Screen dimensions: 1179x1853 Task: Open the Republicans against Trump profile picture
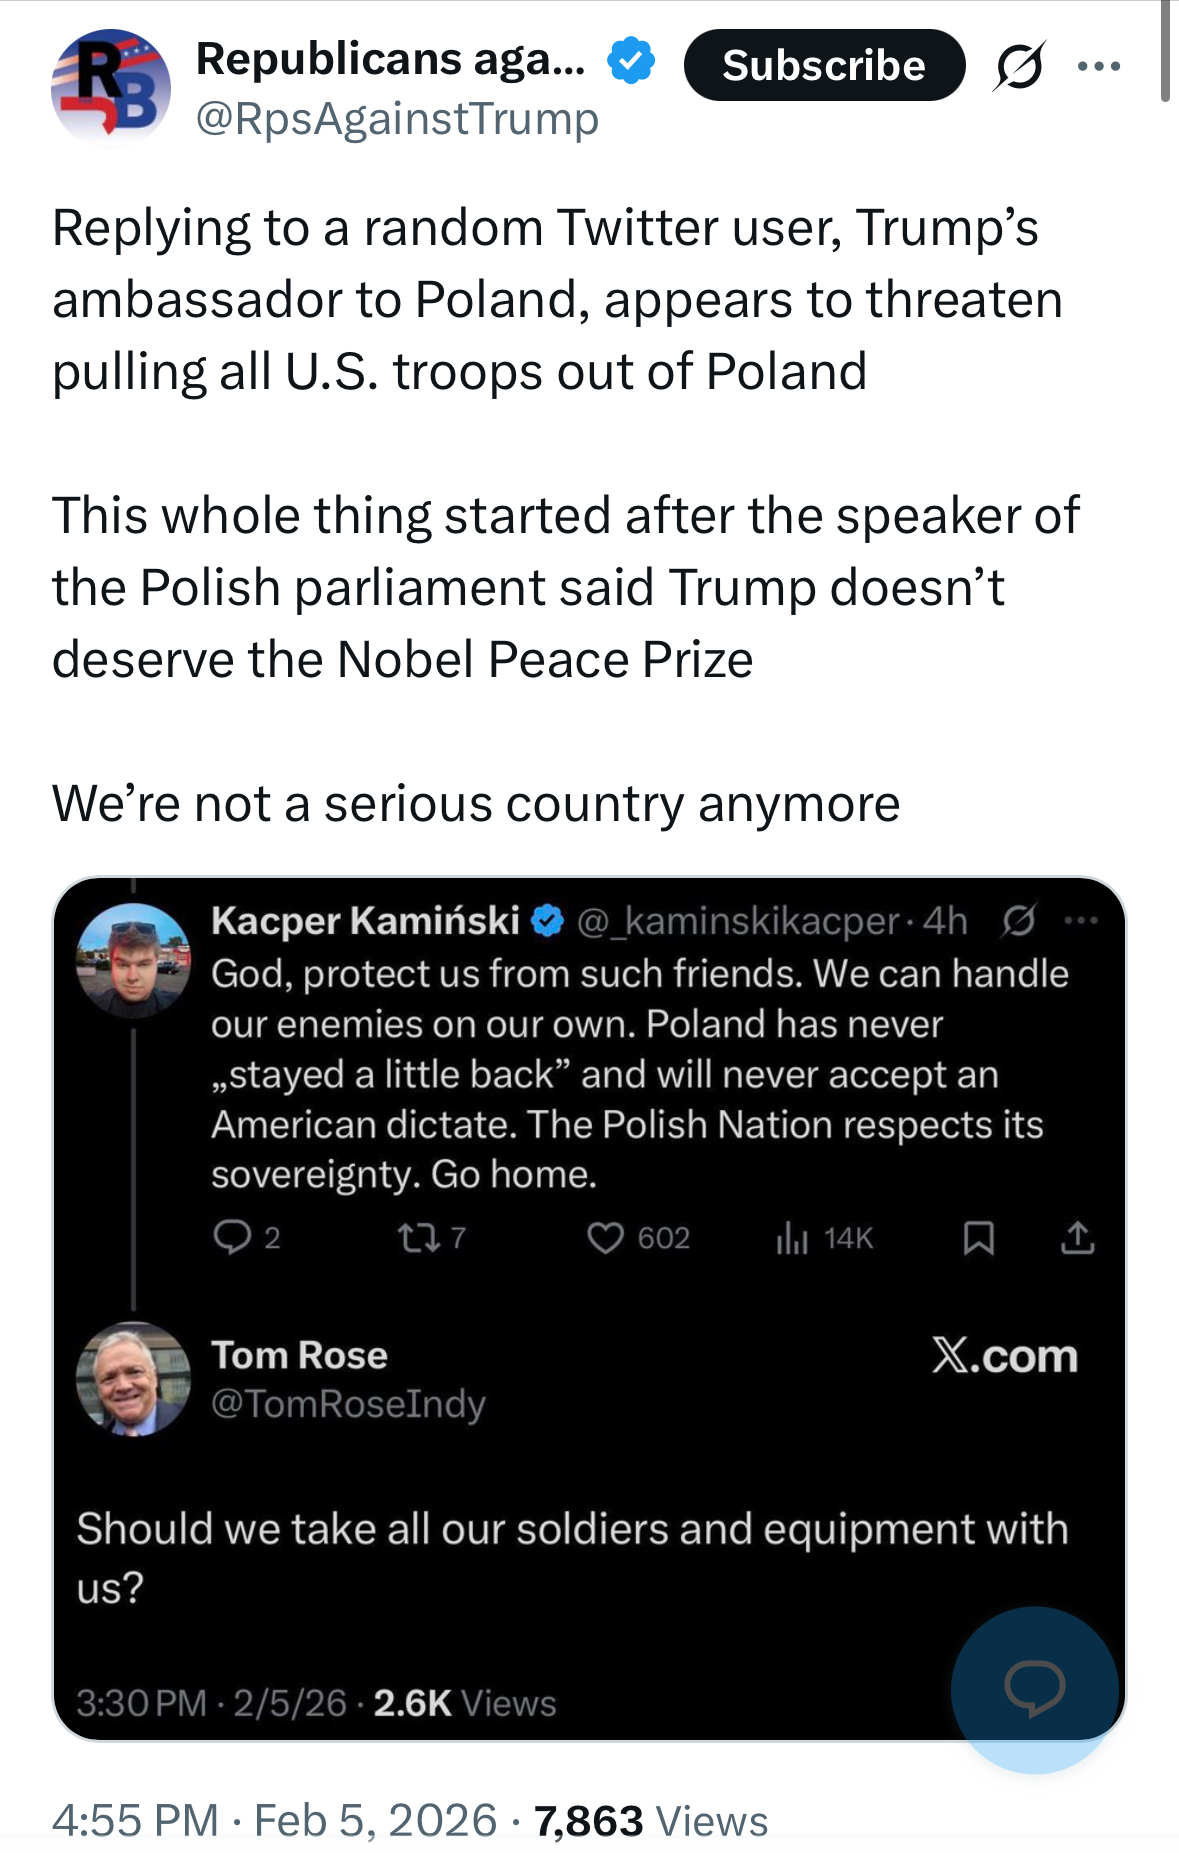110,88
